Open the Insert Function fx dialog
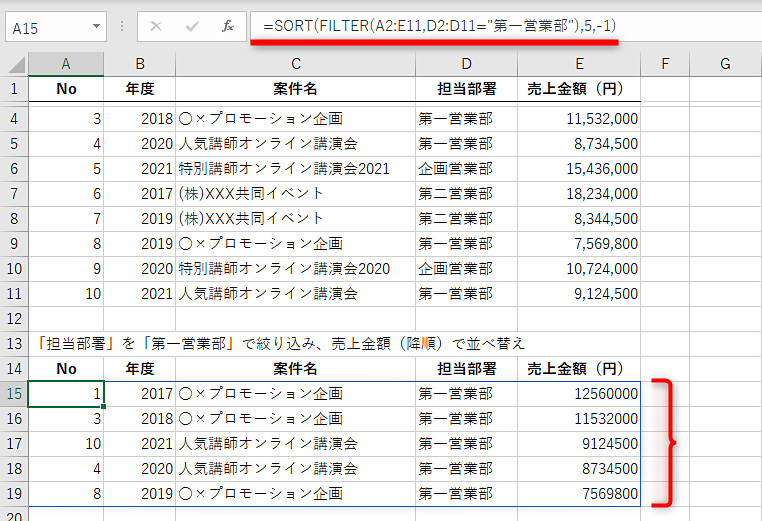 coord(228,26)
